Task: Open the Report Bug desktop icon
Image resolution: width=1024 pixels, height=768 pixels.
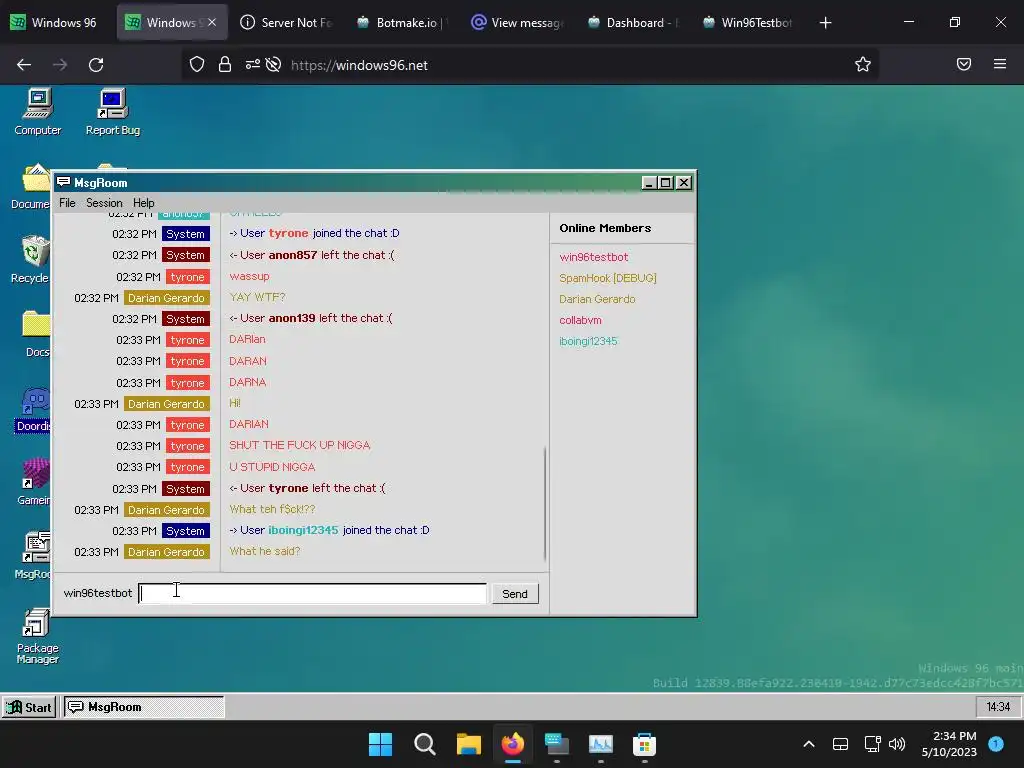Action: point(112,112)
